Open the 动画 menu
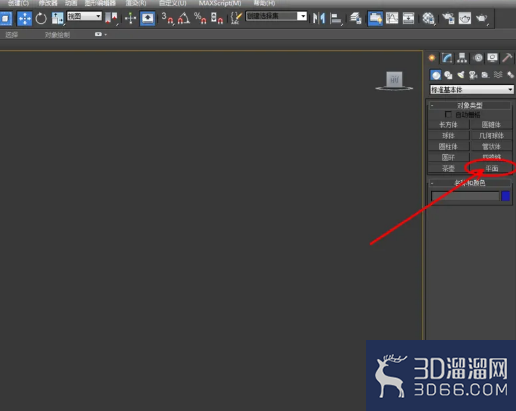516x411 pixels. pyautogui.click(x=71, y=3)
